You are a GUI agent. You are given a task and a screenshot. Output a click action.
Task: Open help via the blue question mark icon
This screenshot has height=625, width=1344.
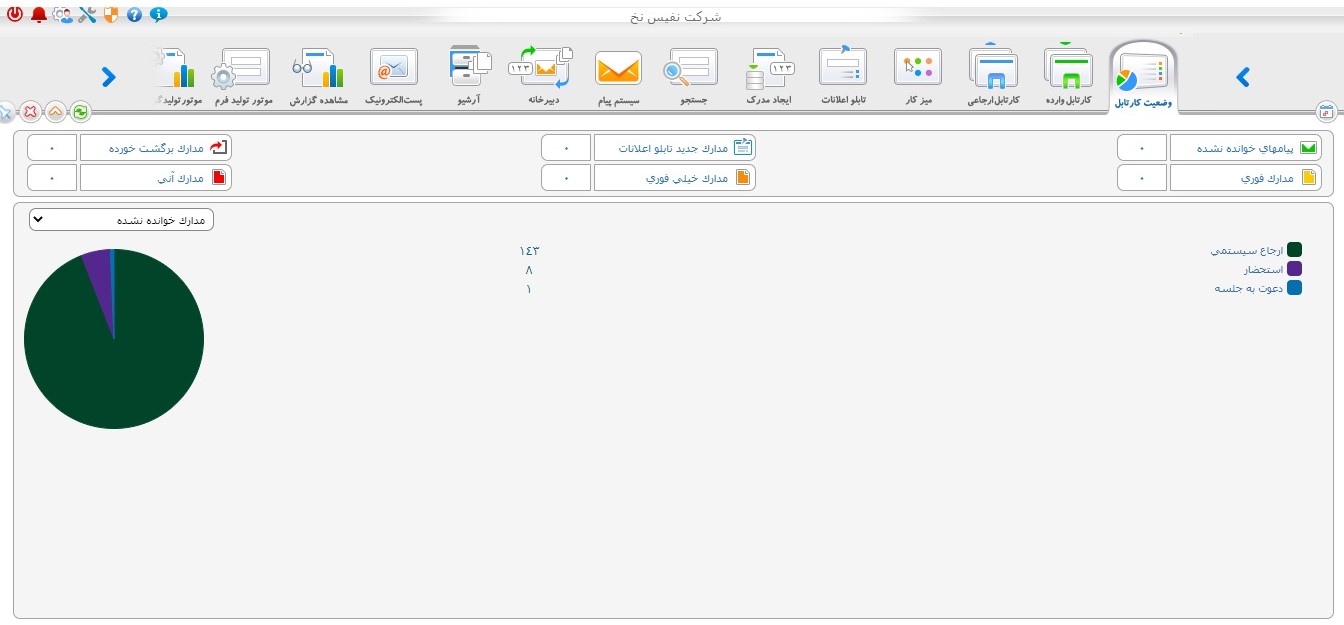coord(135,15)
